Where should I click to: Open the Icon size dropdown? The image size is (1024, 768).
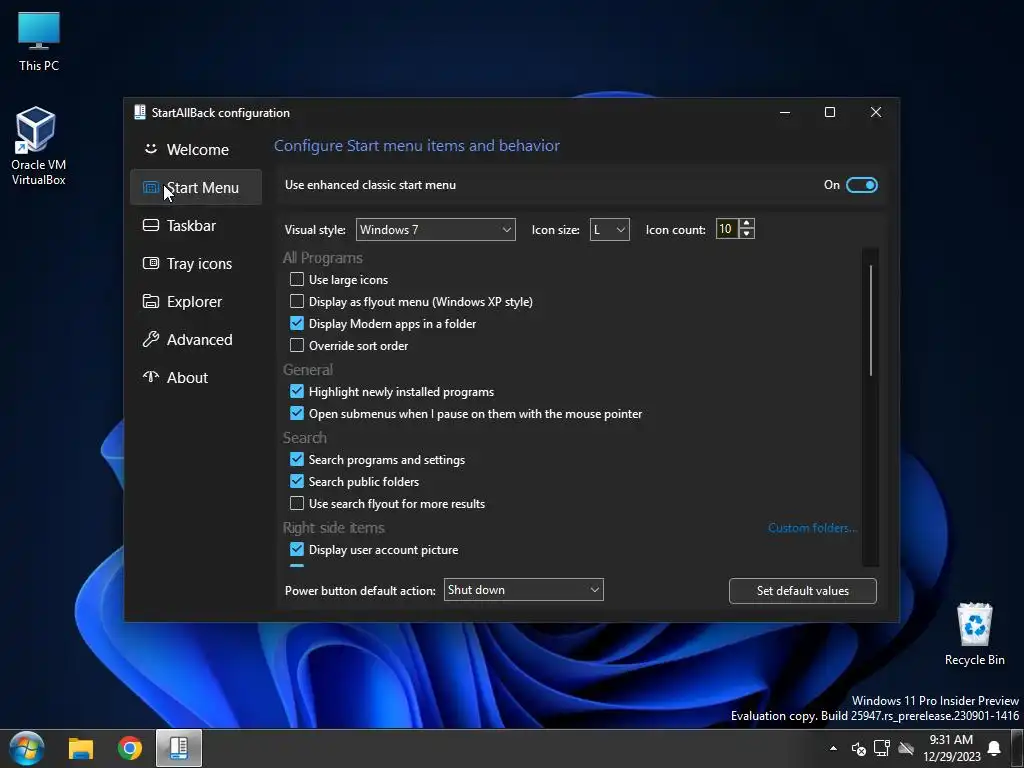click(609, 229)
